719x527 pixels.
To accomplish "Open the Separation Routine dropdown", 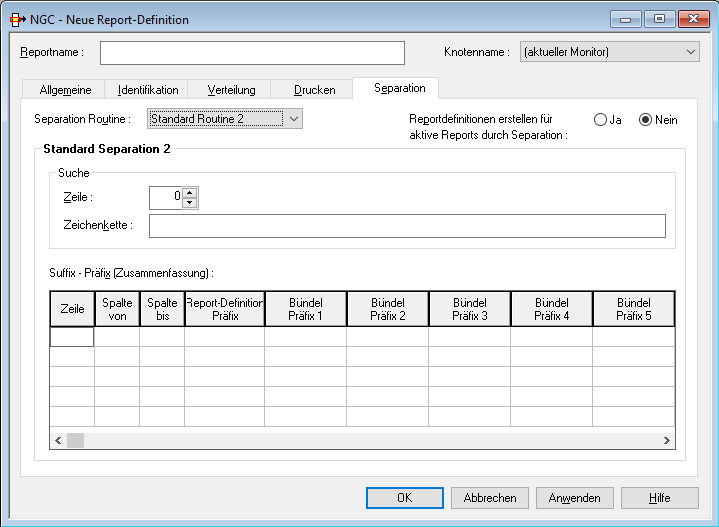I will click(x=293, y=120).
